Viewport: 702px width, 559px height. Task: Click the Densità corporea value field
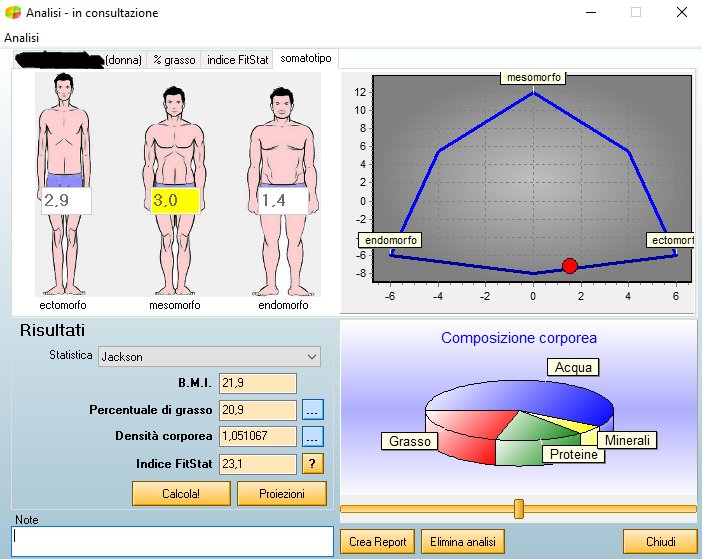[x=257, y=436]
